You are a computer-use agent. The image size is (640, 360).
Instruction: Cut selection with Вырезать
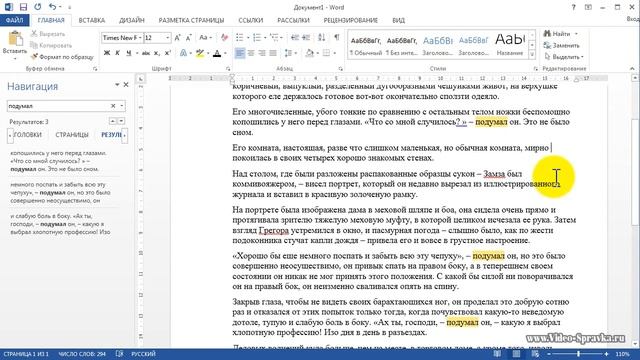48,34
